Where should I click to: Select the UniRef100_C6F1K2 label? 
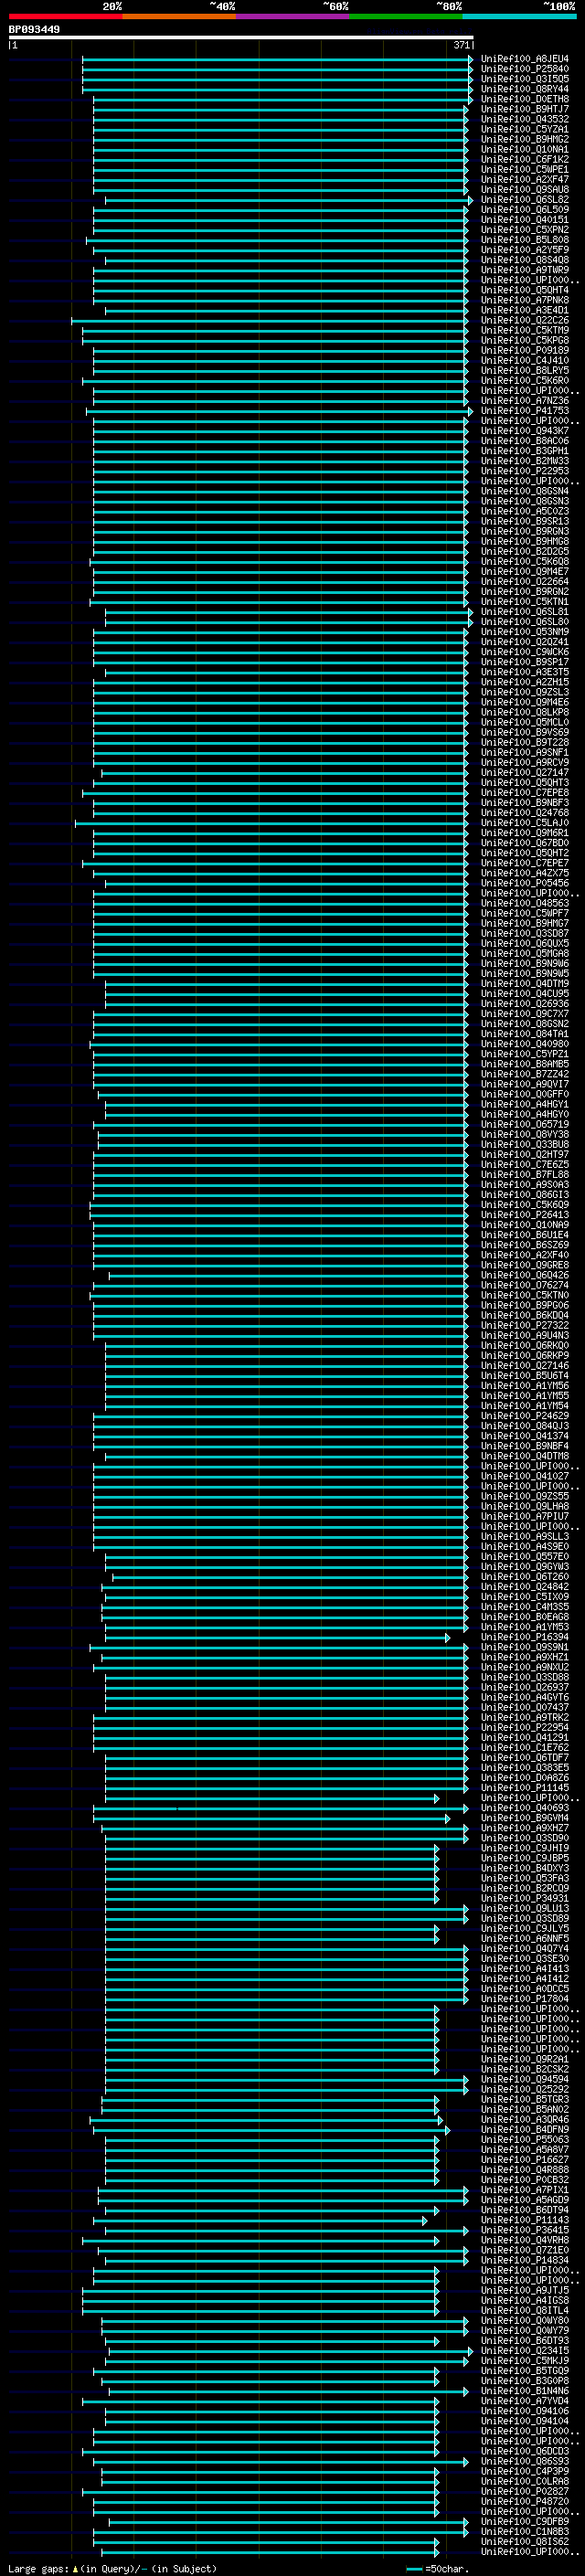pyautogui.click(x=525, y=160)
